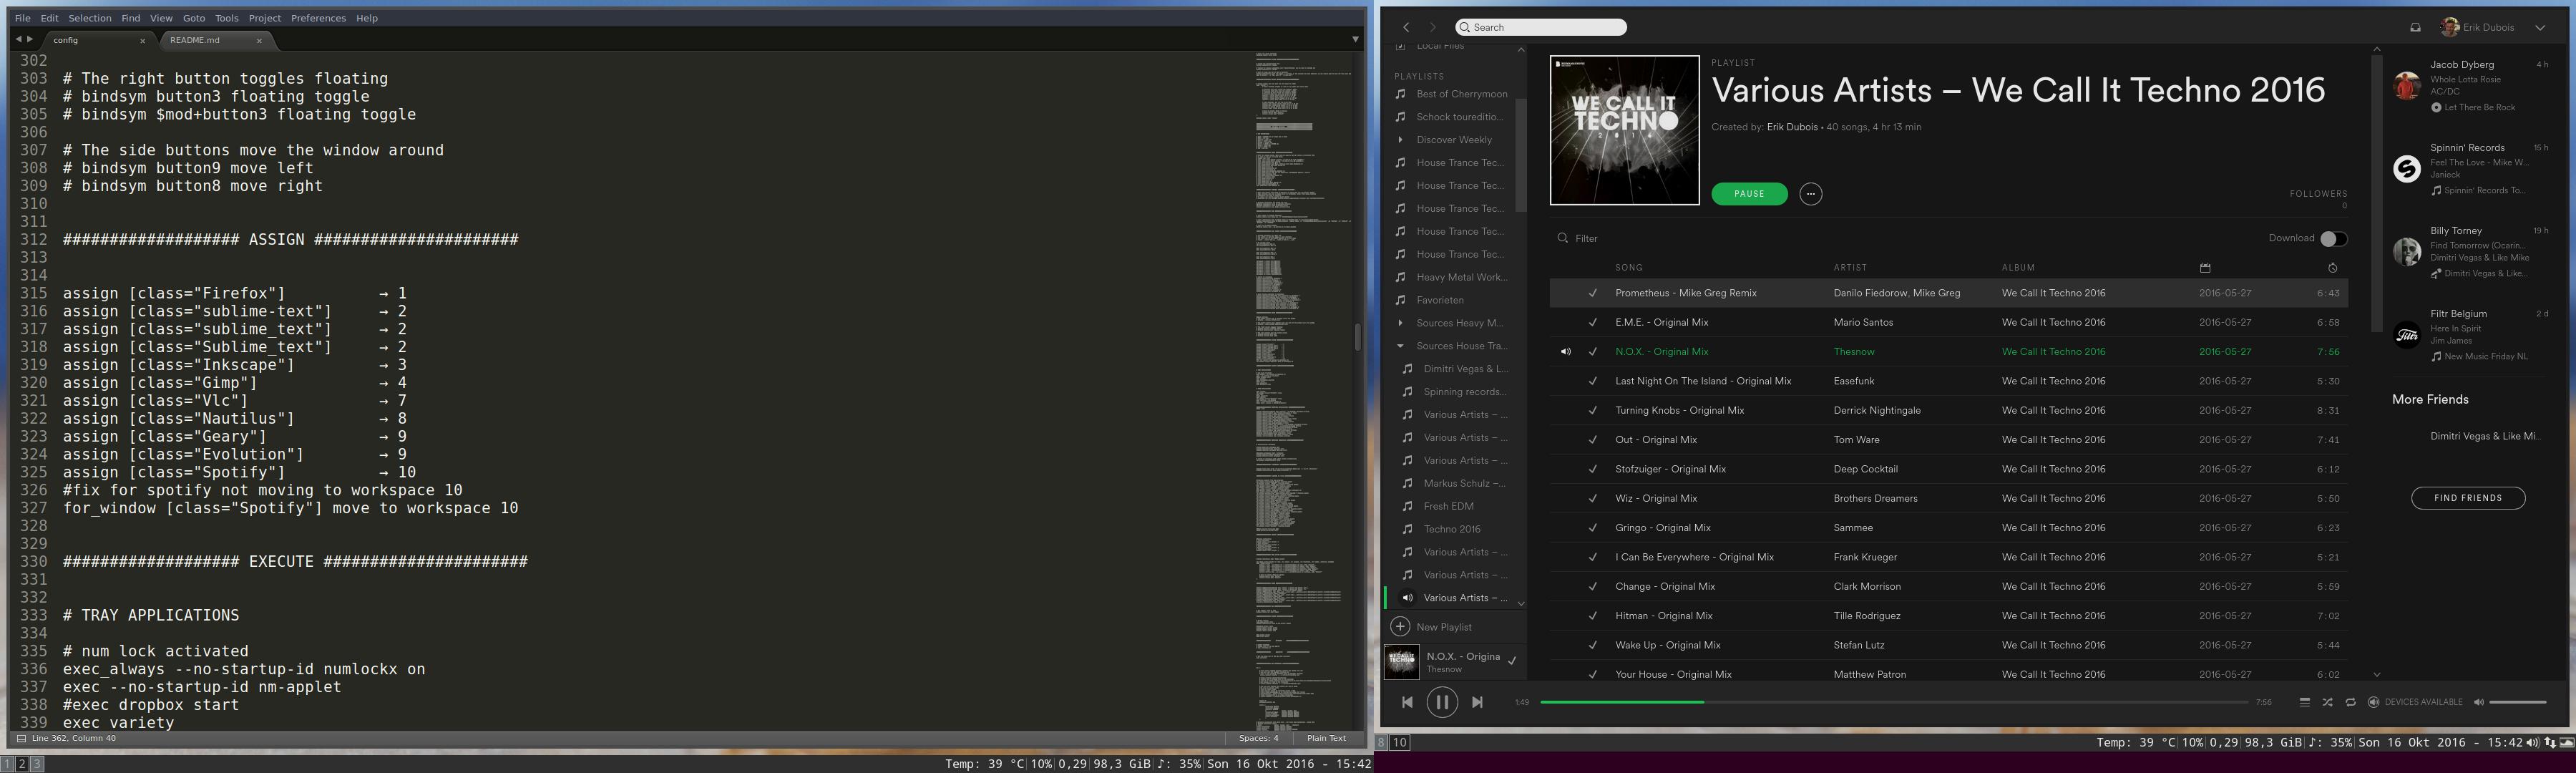The height and width of the screenshot is (773, 2576).
Task: Switch to workspace 10 in i3 bar
Action: coord(1400,742)
